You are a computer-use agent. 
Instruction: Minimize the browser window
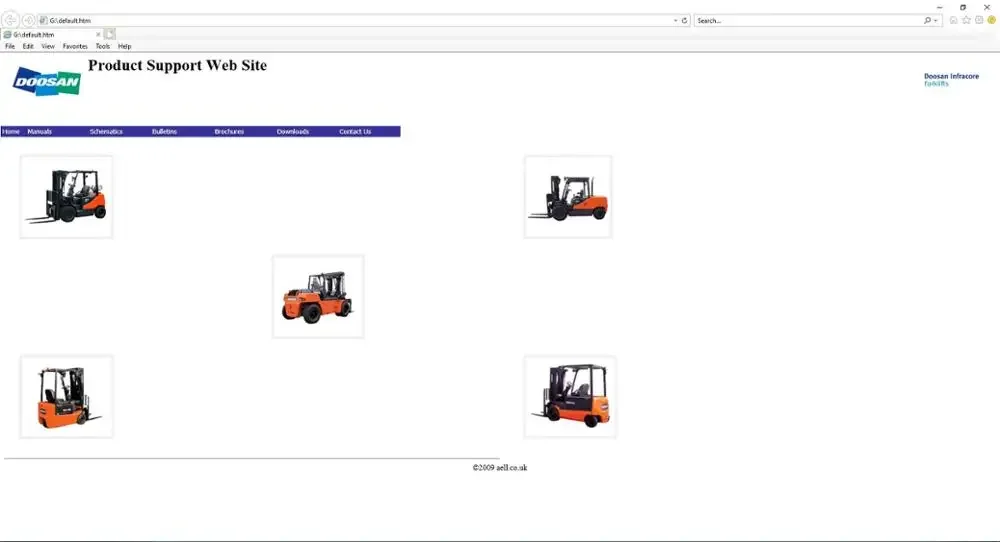coord(939,7)
